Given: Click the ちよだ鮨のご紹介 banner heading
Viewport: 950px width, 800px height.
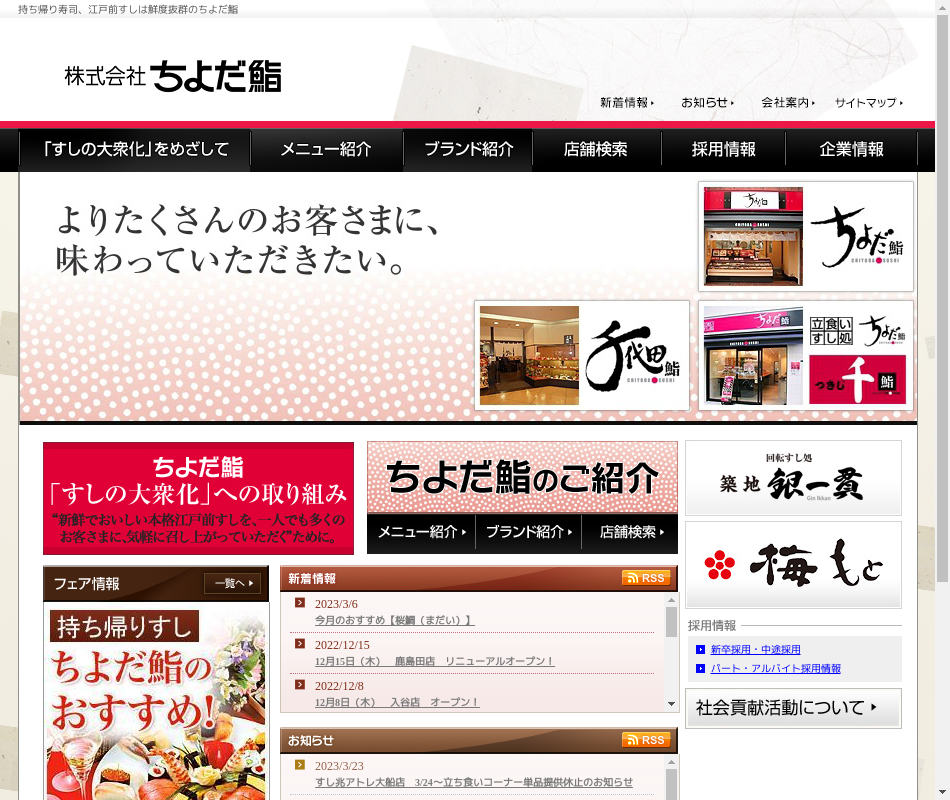Looking at the screenshot, I should pos(522,478).
